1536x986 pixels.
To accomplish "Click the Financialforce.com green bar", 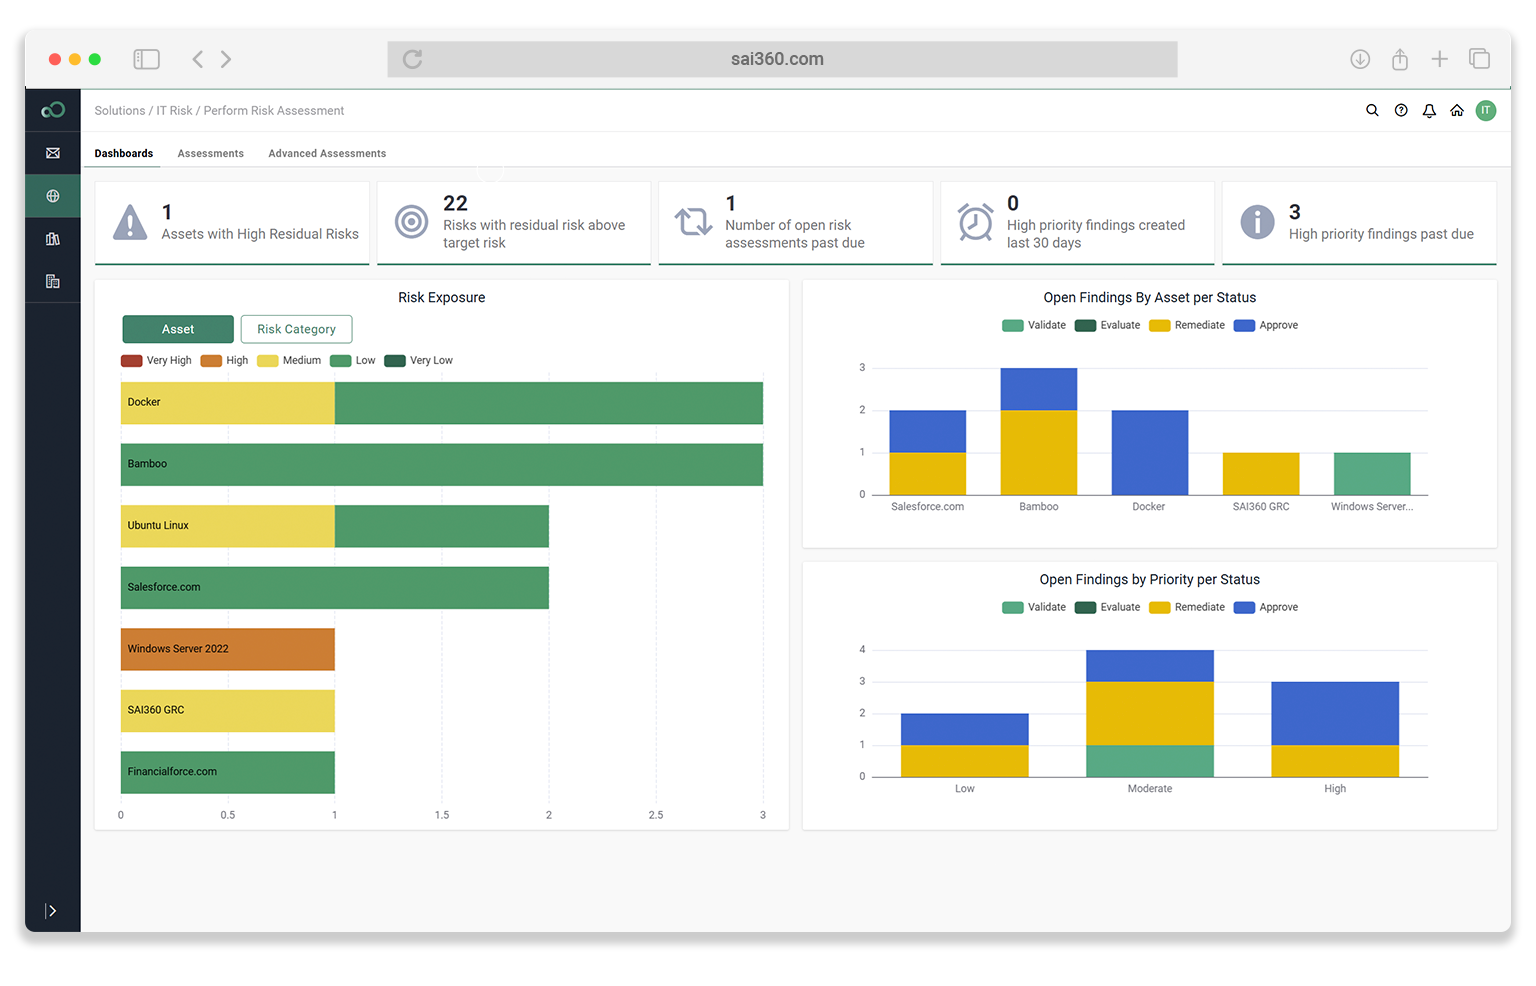I will coord(228,772).
